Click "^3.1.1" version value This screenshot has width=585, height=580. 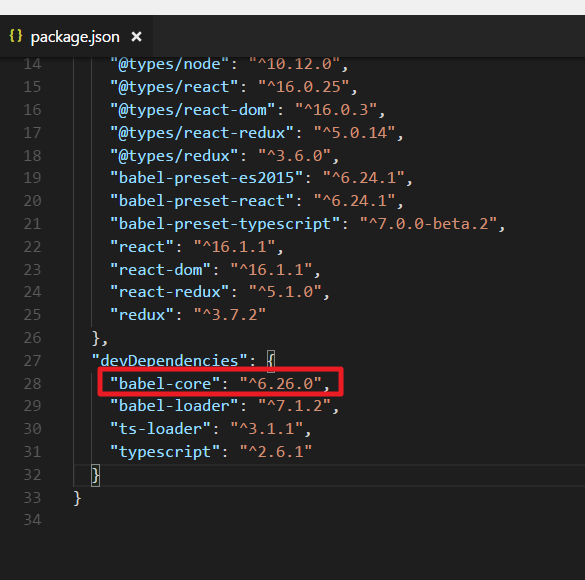click(267, 429)
